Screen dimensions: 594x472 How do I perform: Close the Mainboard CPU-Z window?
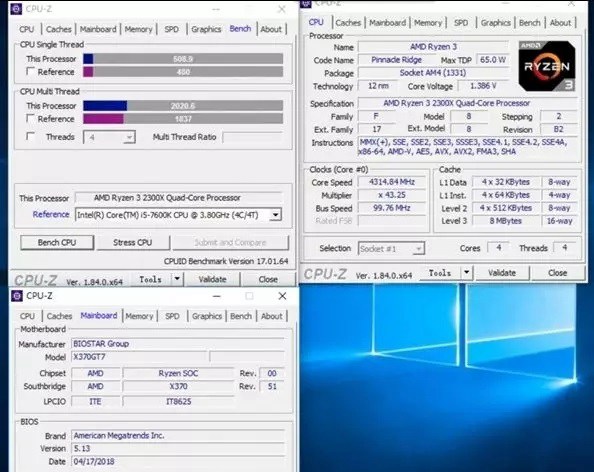pos(282,296)
